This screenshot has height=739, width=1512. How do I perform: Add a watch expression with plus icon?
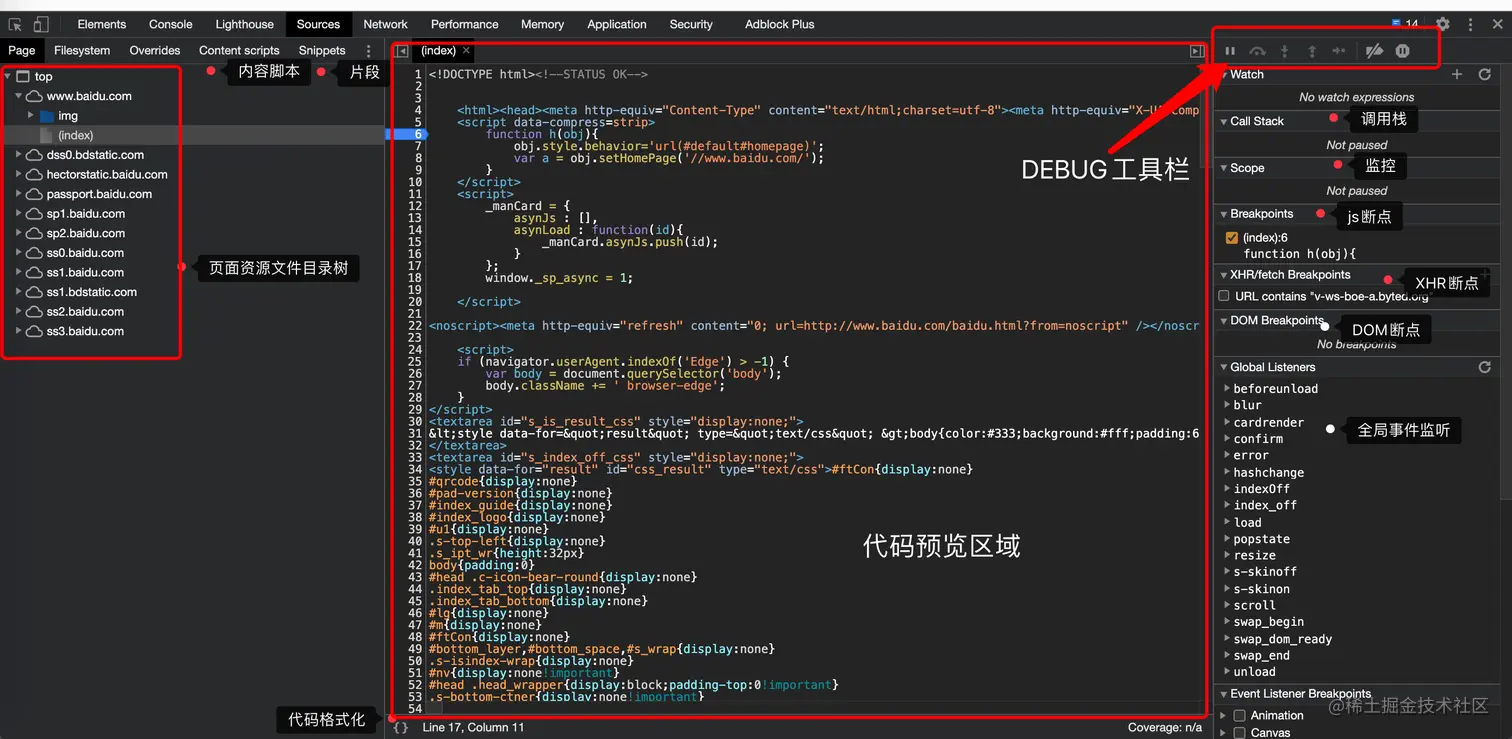pos(1457,74)
